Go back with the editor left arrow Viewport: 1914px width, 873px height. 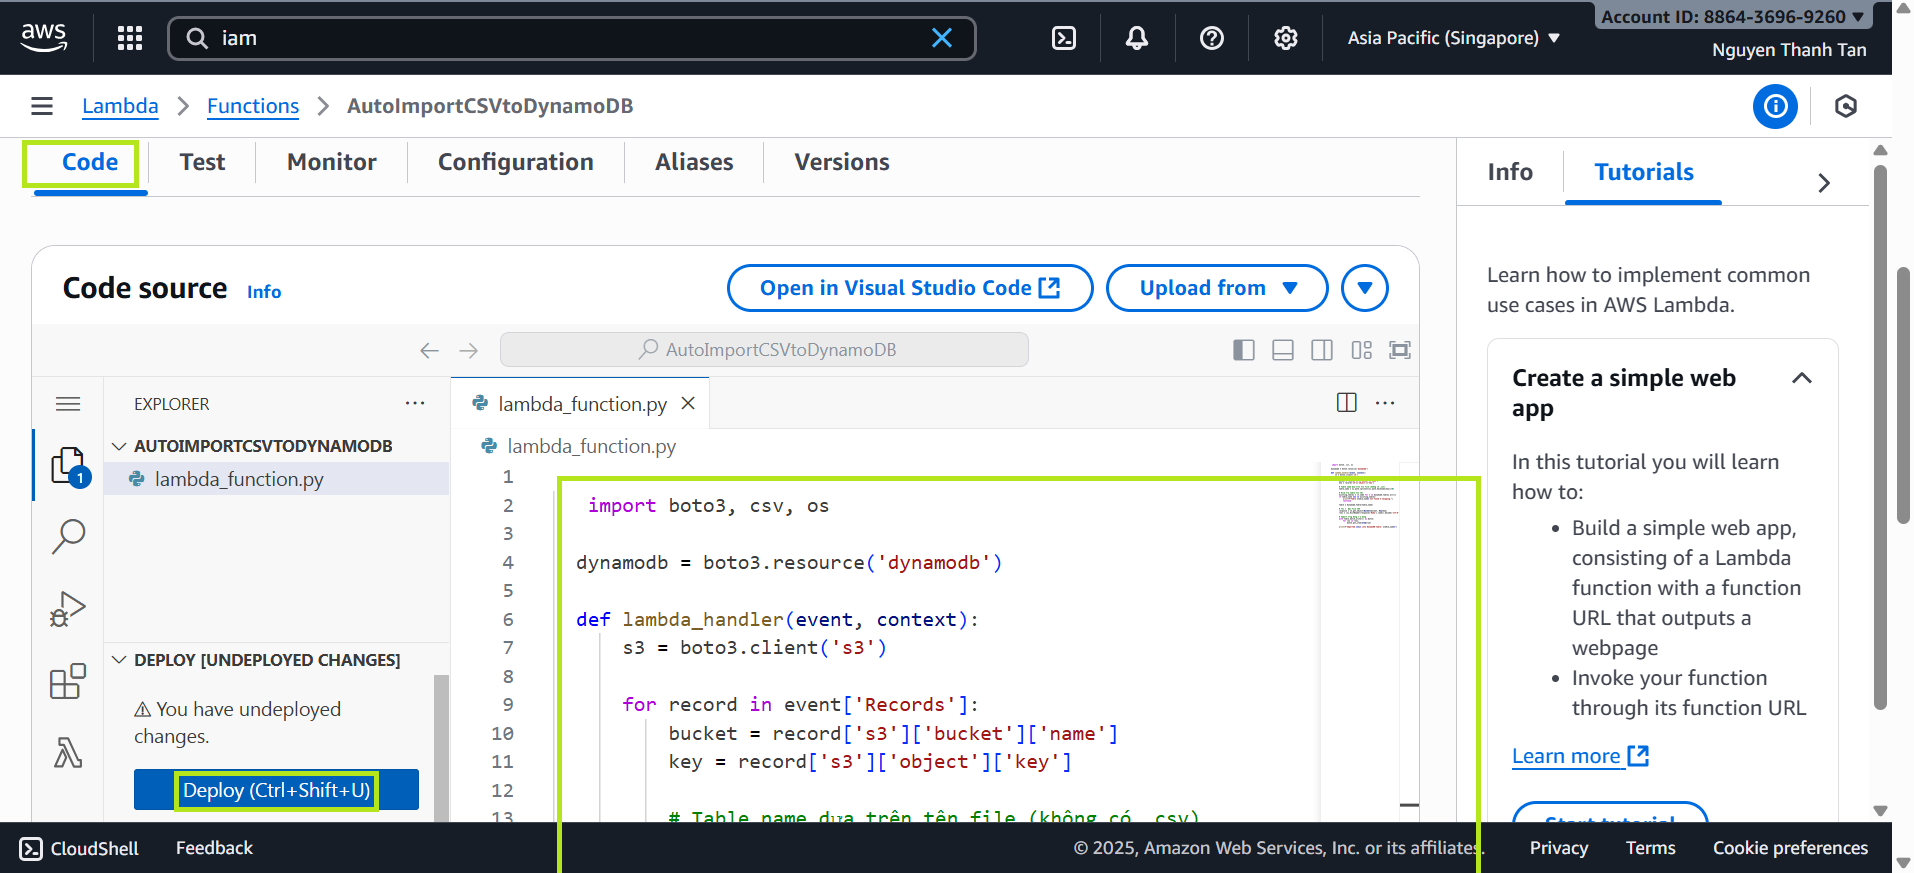tap(429, 350)
